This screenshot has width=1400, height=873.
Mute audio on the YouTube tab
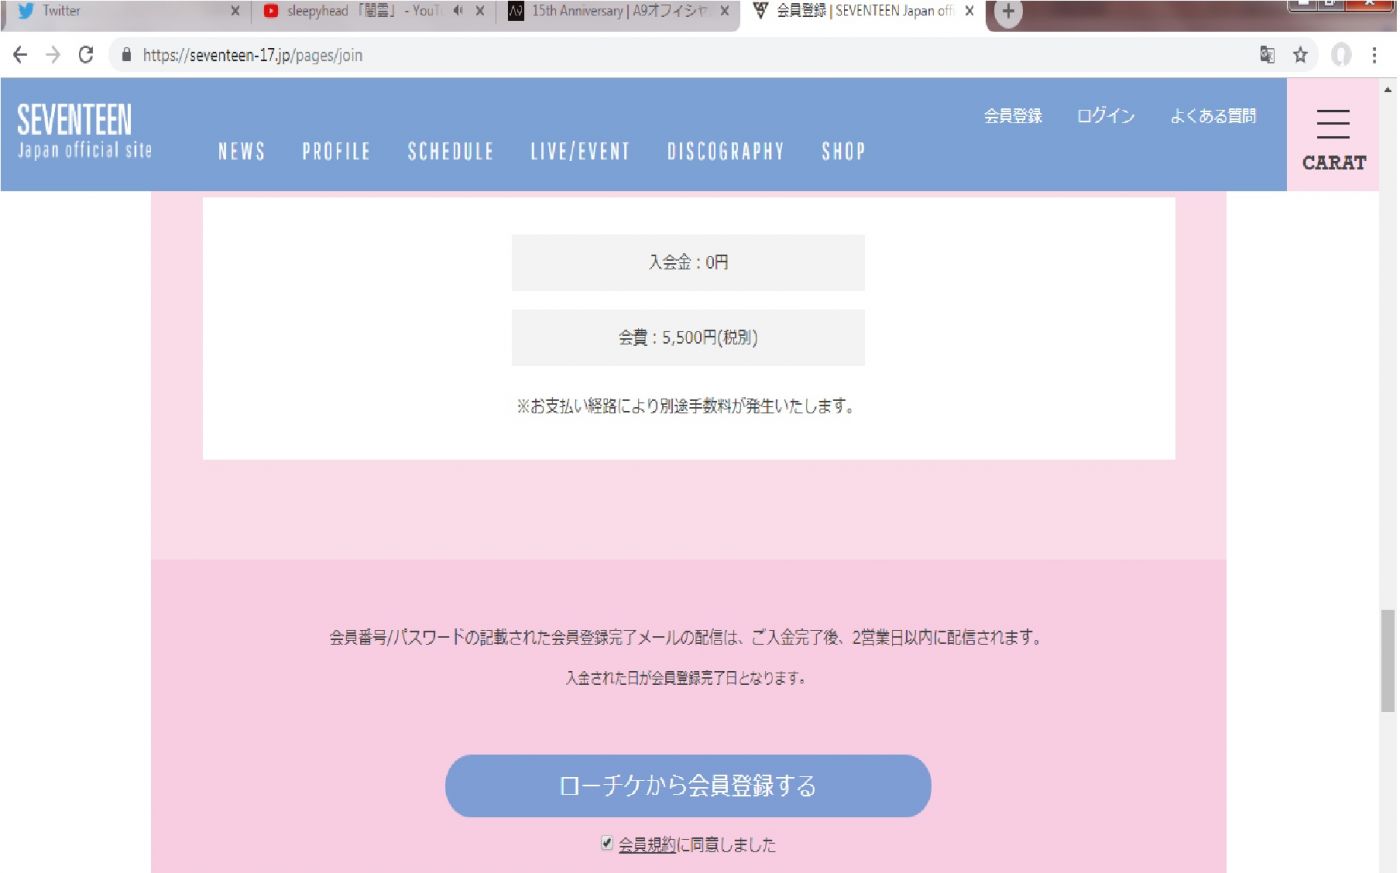[x=458, y=11]
